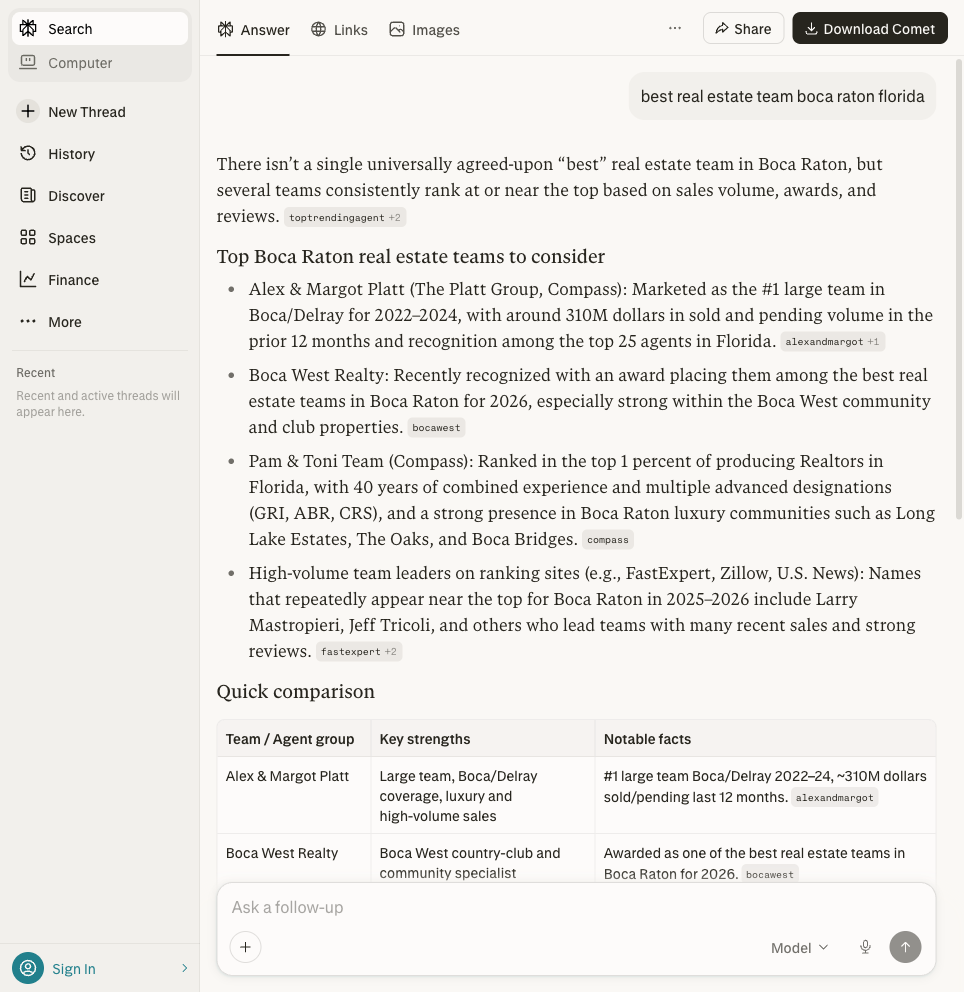Viewport: 964px width, 992px height.
Task: Click Sign In at the bottom left
Action: pos(73,968)
